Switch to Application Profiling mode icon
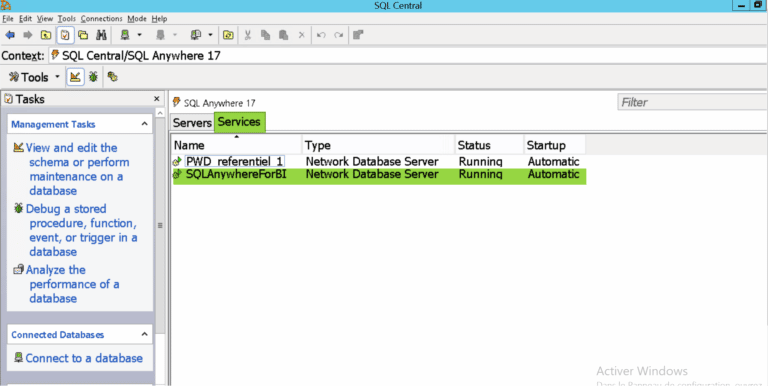The image size is (768, 386). pos(113,77)
